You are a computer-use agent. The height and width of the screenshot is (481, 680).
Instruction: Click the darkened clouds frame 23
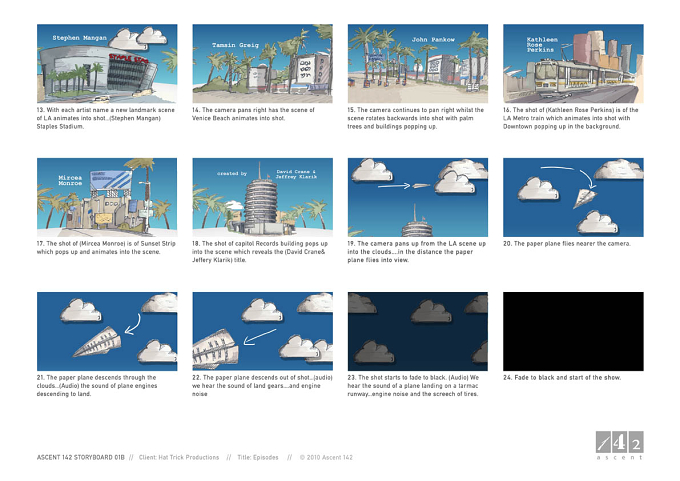418,331
